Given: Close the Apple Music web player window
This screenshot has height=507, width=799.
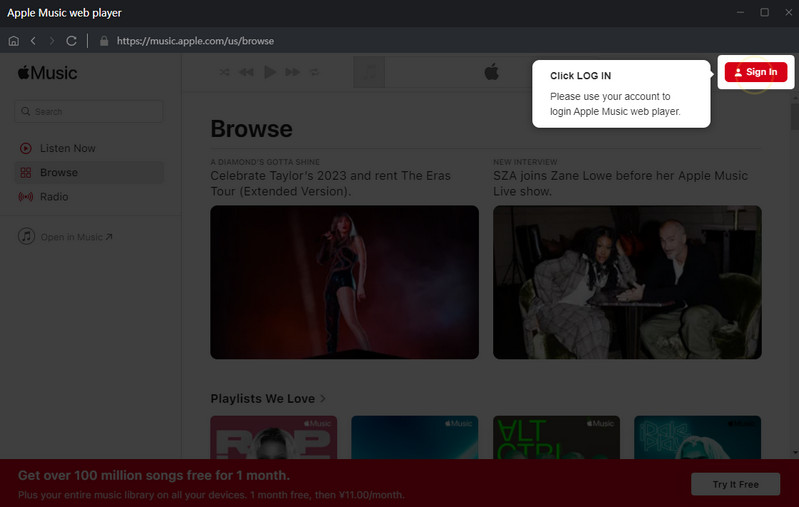Looking at the screenshot, I should click(788, 12).
